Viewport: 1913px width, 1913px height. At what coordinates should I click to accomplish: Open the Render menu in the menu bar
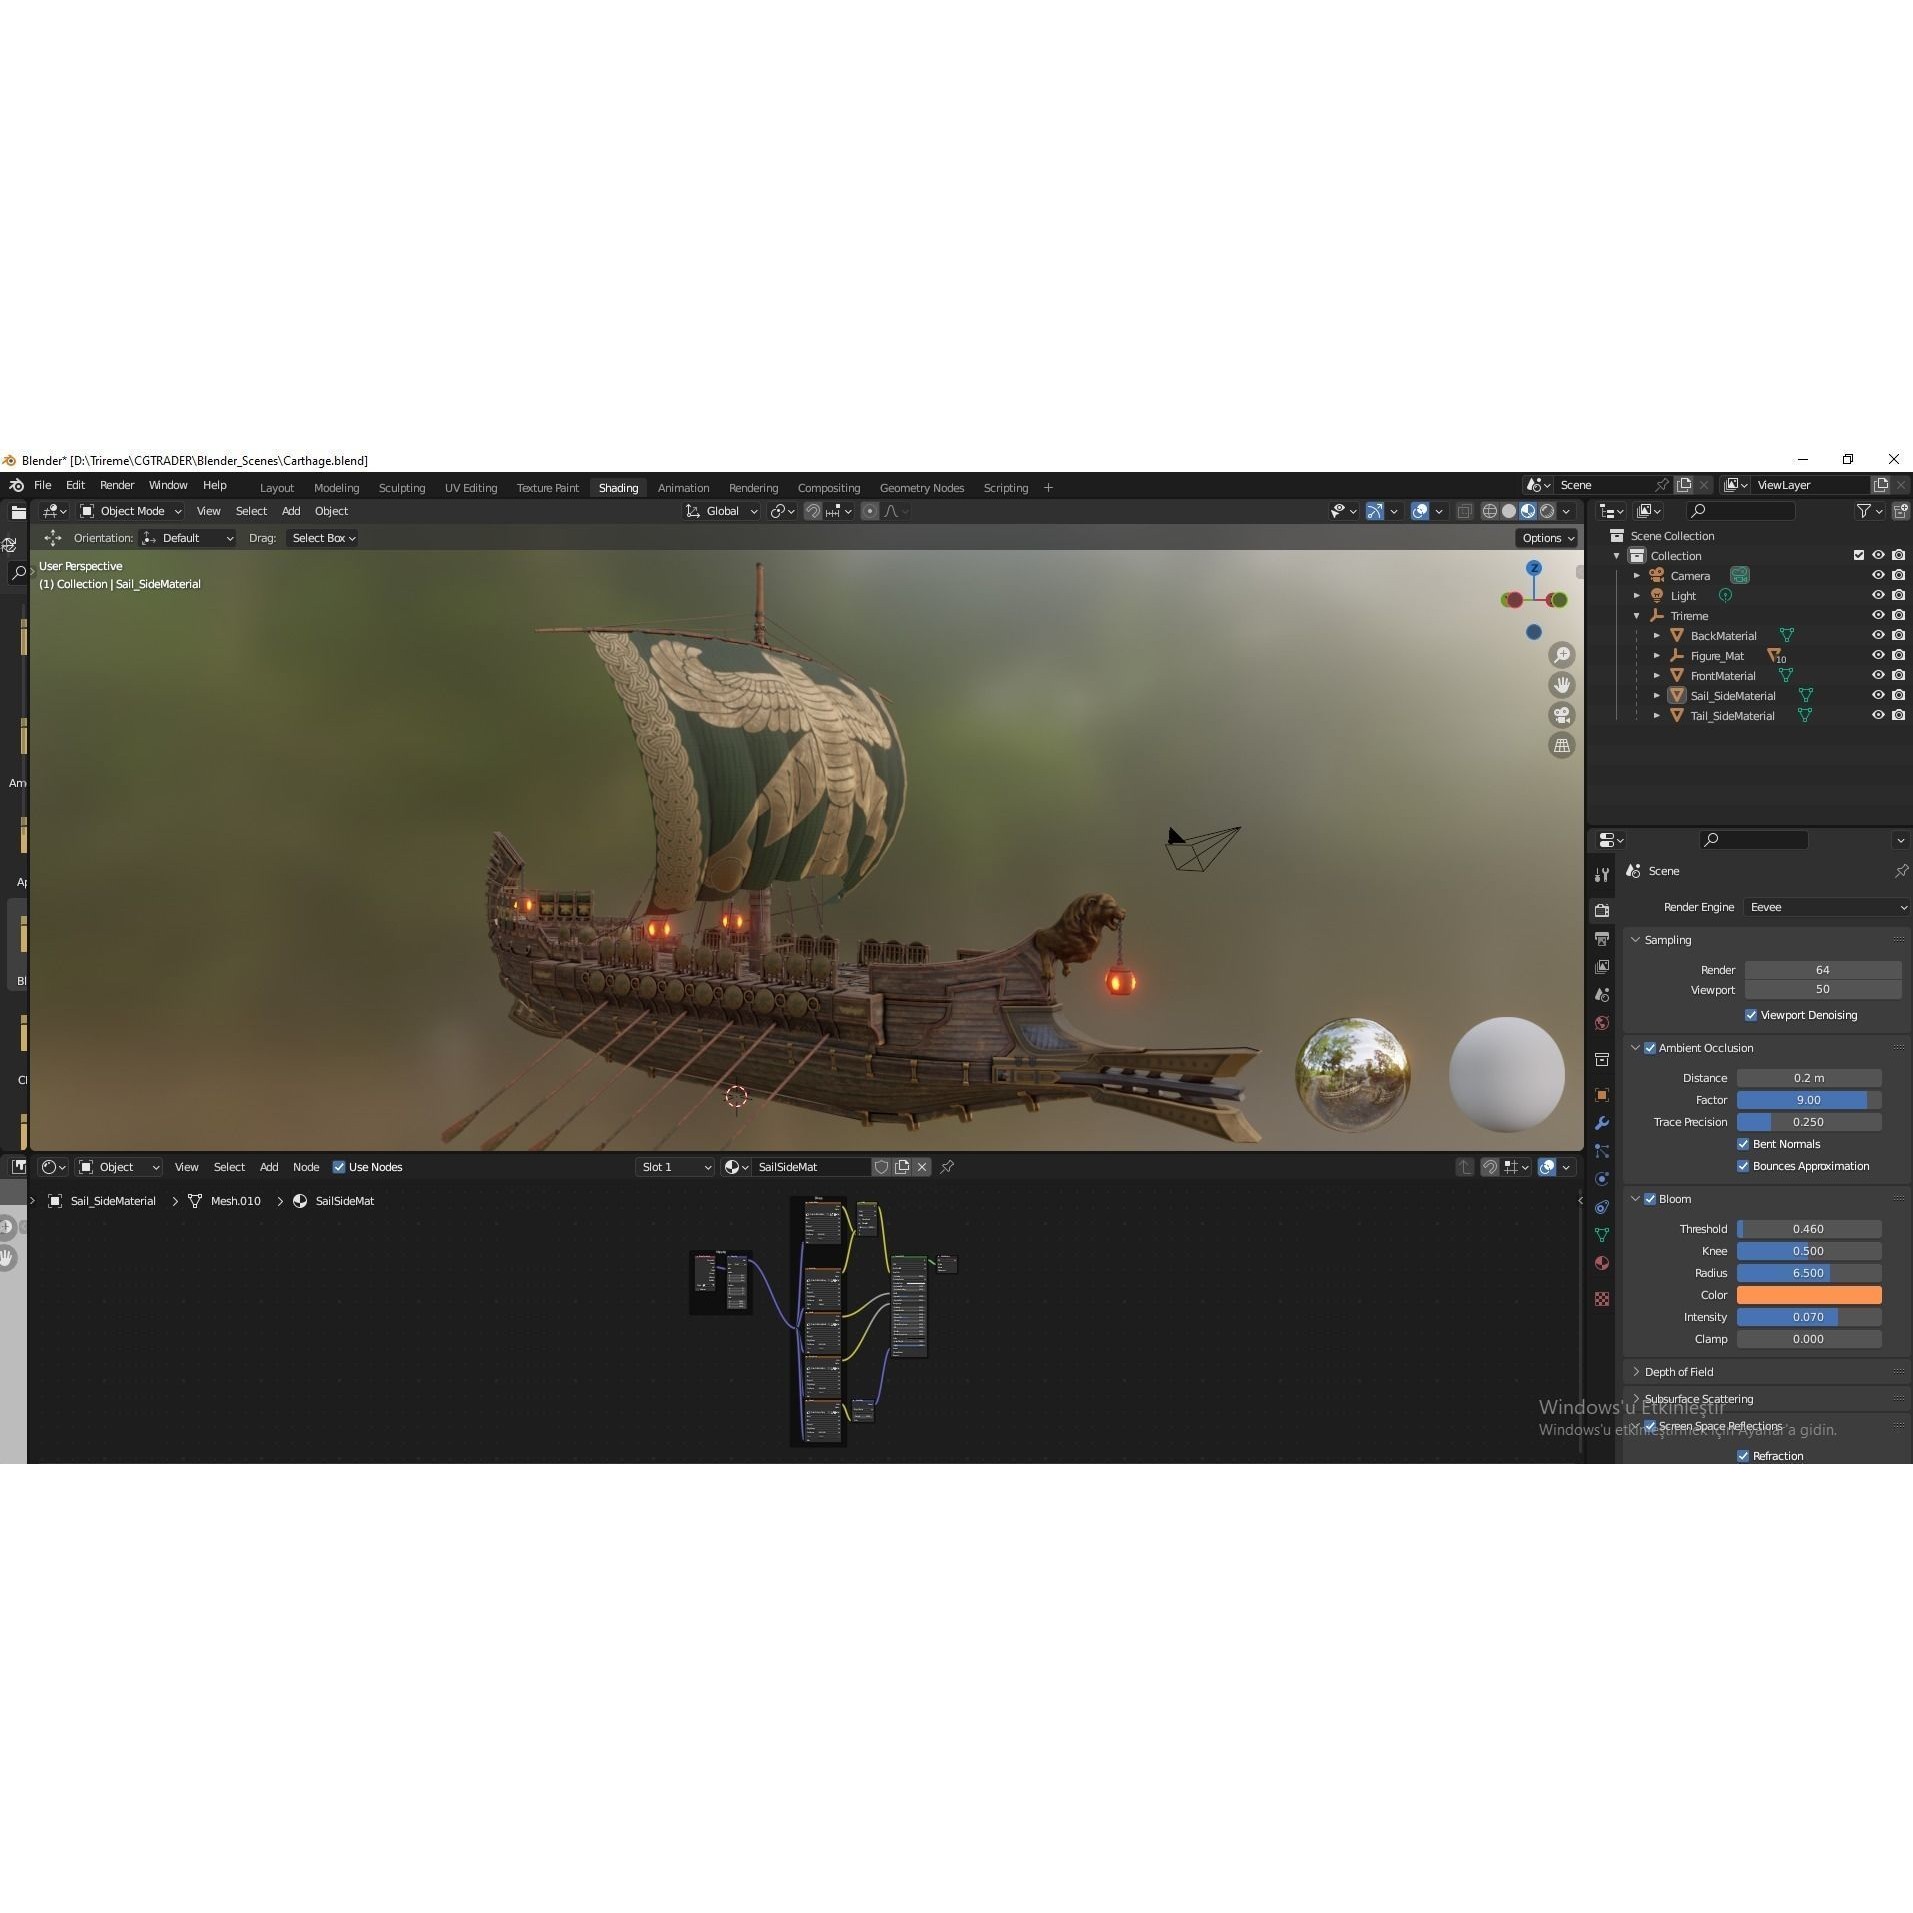(x=117, y=485)
